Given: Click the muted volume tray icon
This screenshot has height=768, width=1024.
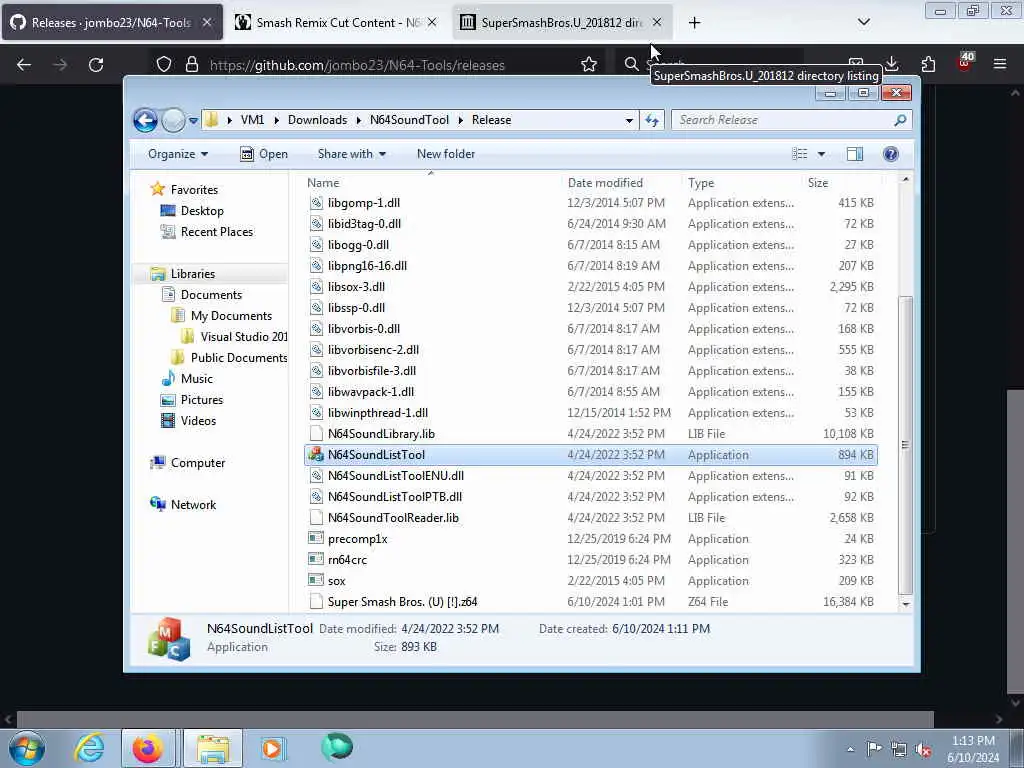Looking at the screenshot, I should pos(923,750).
